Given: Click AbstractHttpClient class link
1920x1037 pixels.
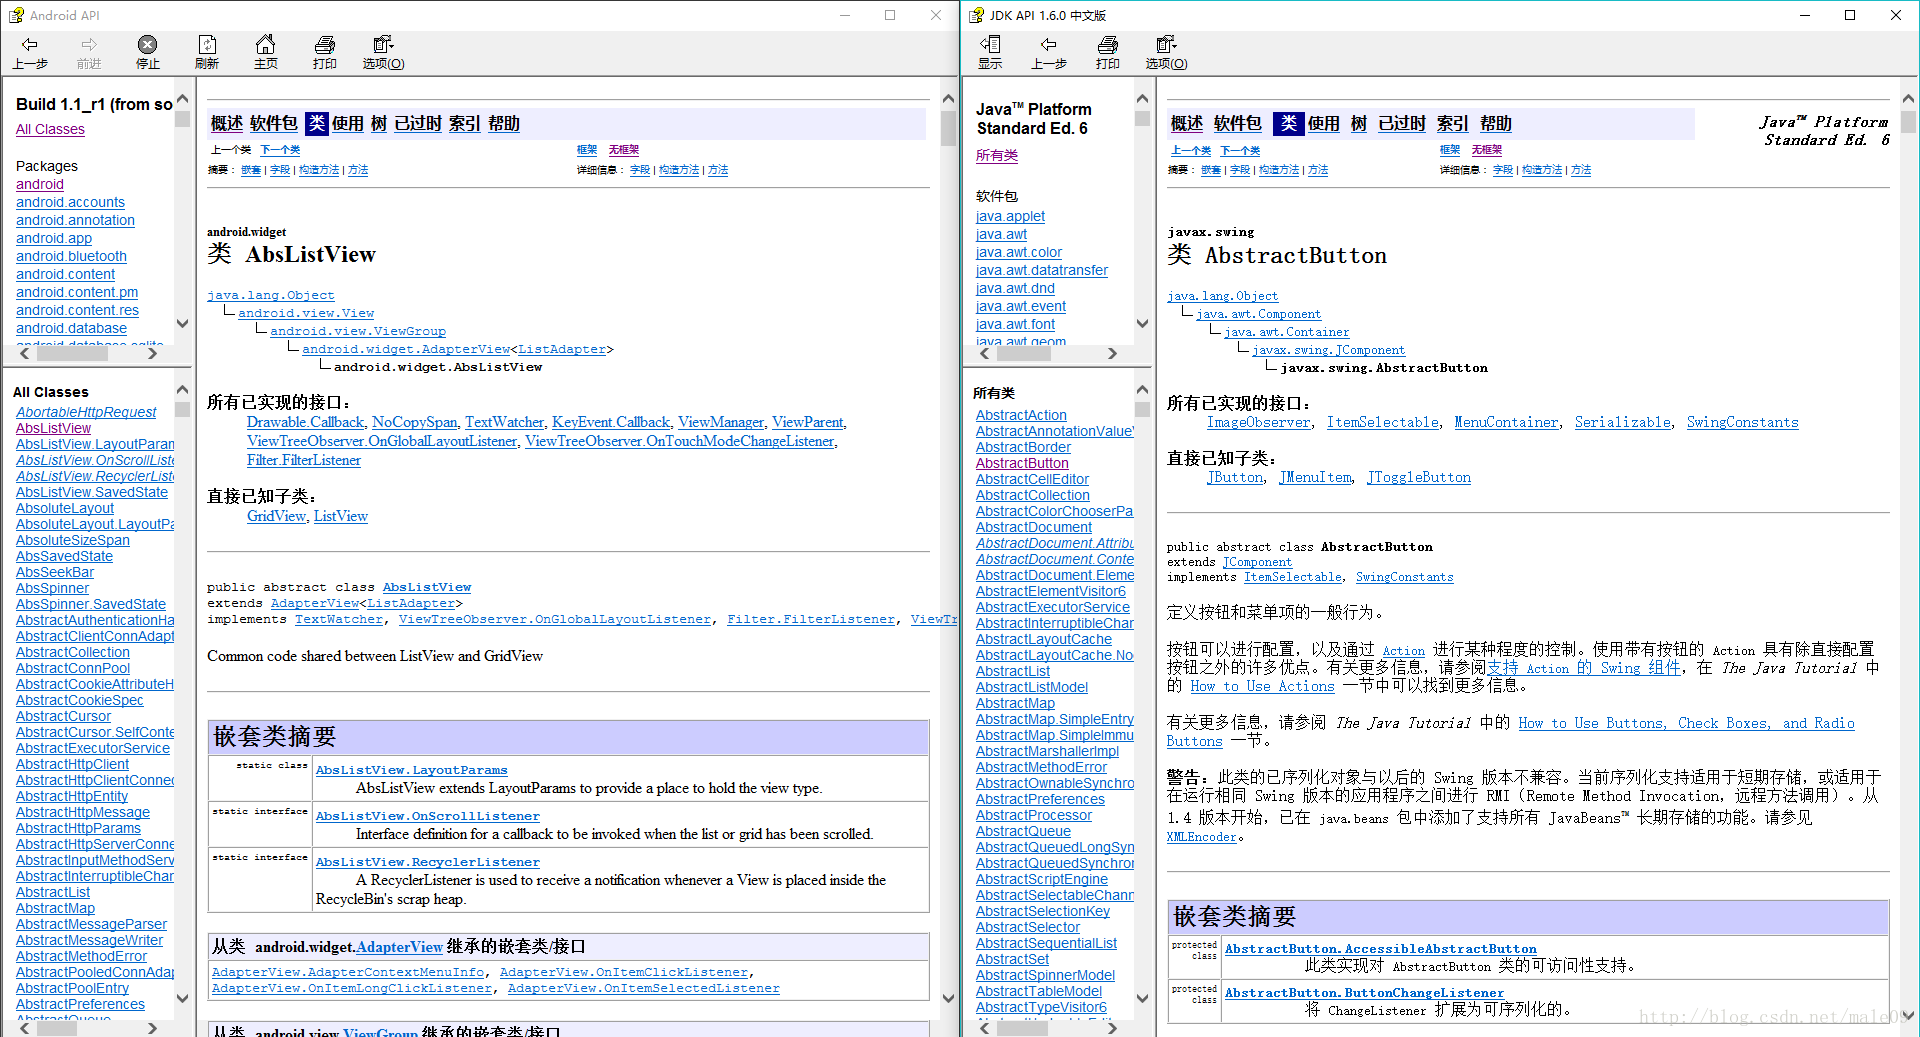Looking at the screenshot, I should tap(72, 764).
